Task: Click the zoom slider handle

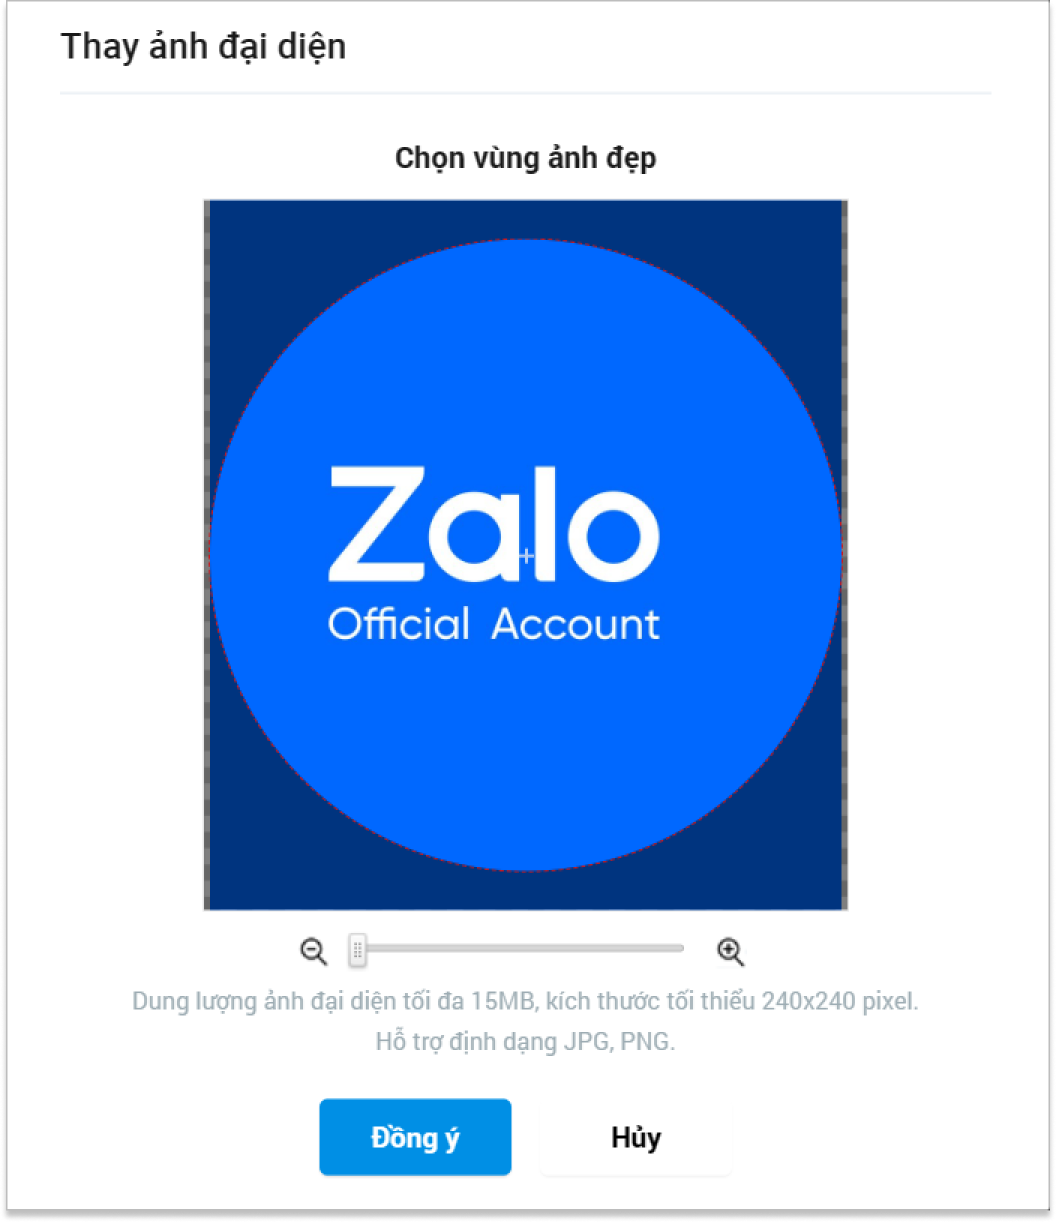Action: tap(357, 950)
